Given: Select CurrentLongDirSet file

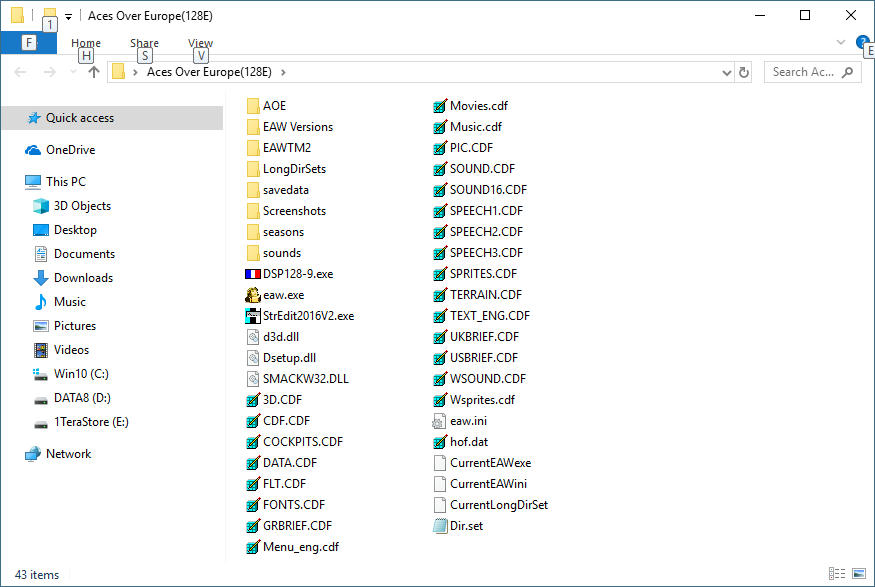Looking at the screenshot, I should 491,505.
